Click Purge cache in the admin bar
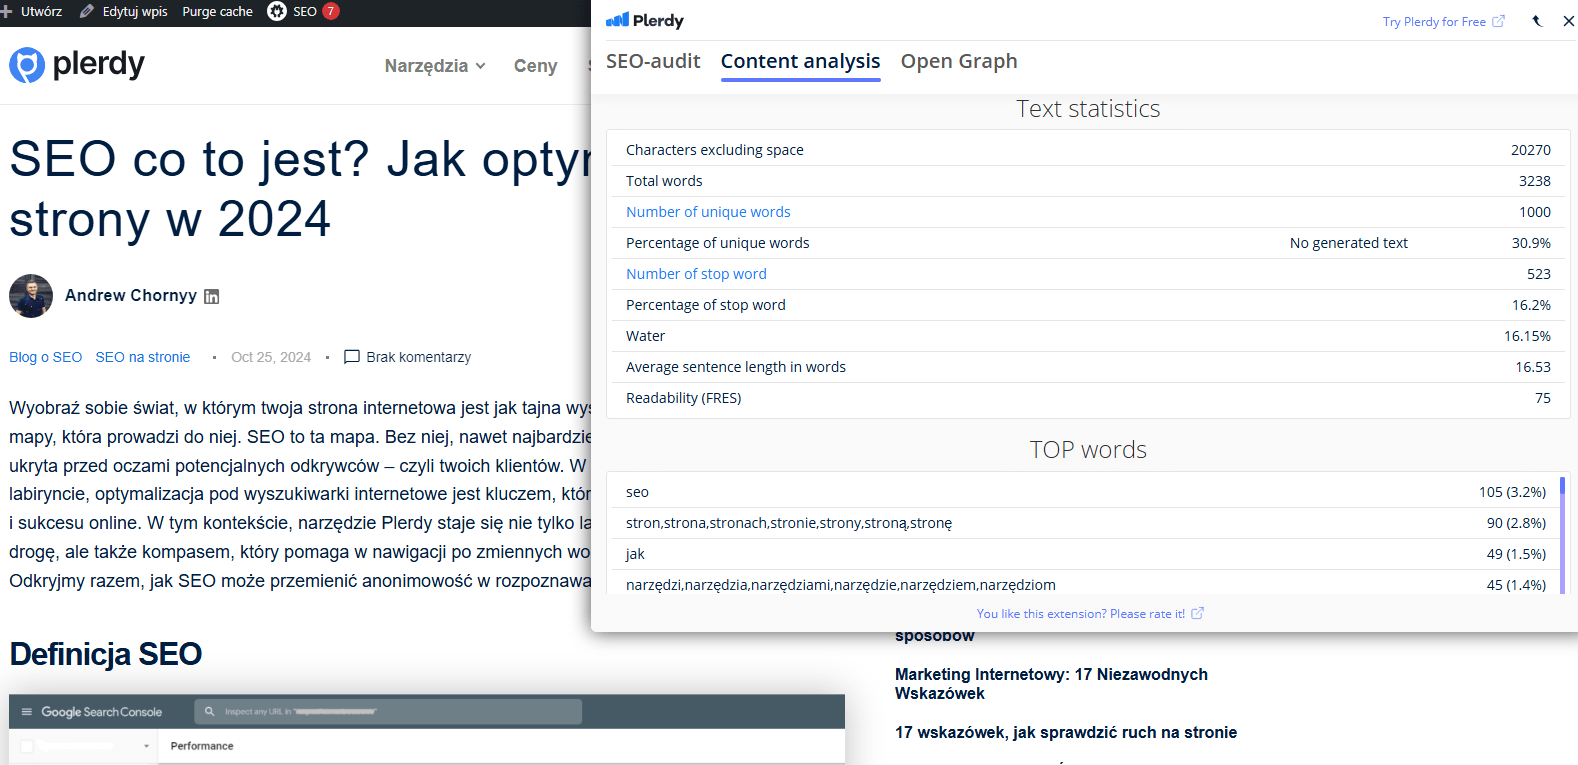The height and width of the screenshot is (765, 1578). tap(217, 11)
